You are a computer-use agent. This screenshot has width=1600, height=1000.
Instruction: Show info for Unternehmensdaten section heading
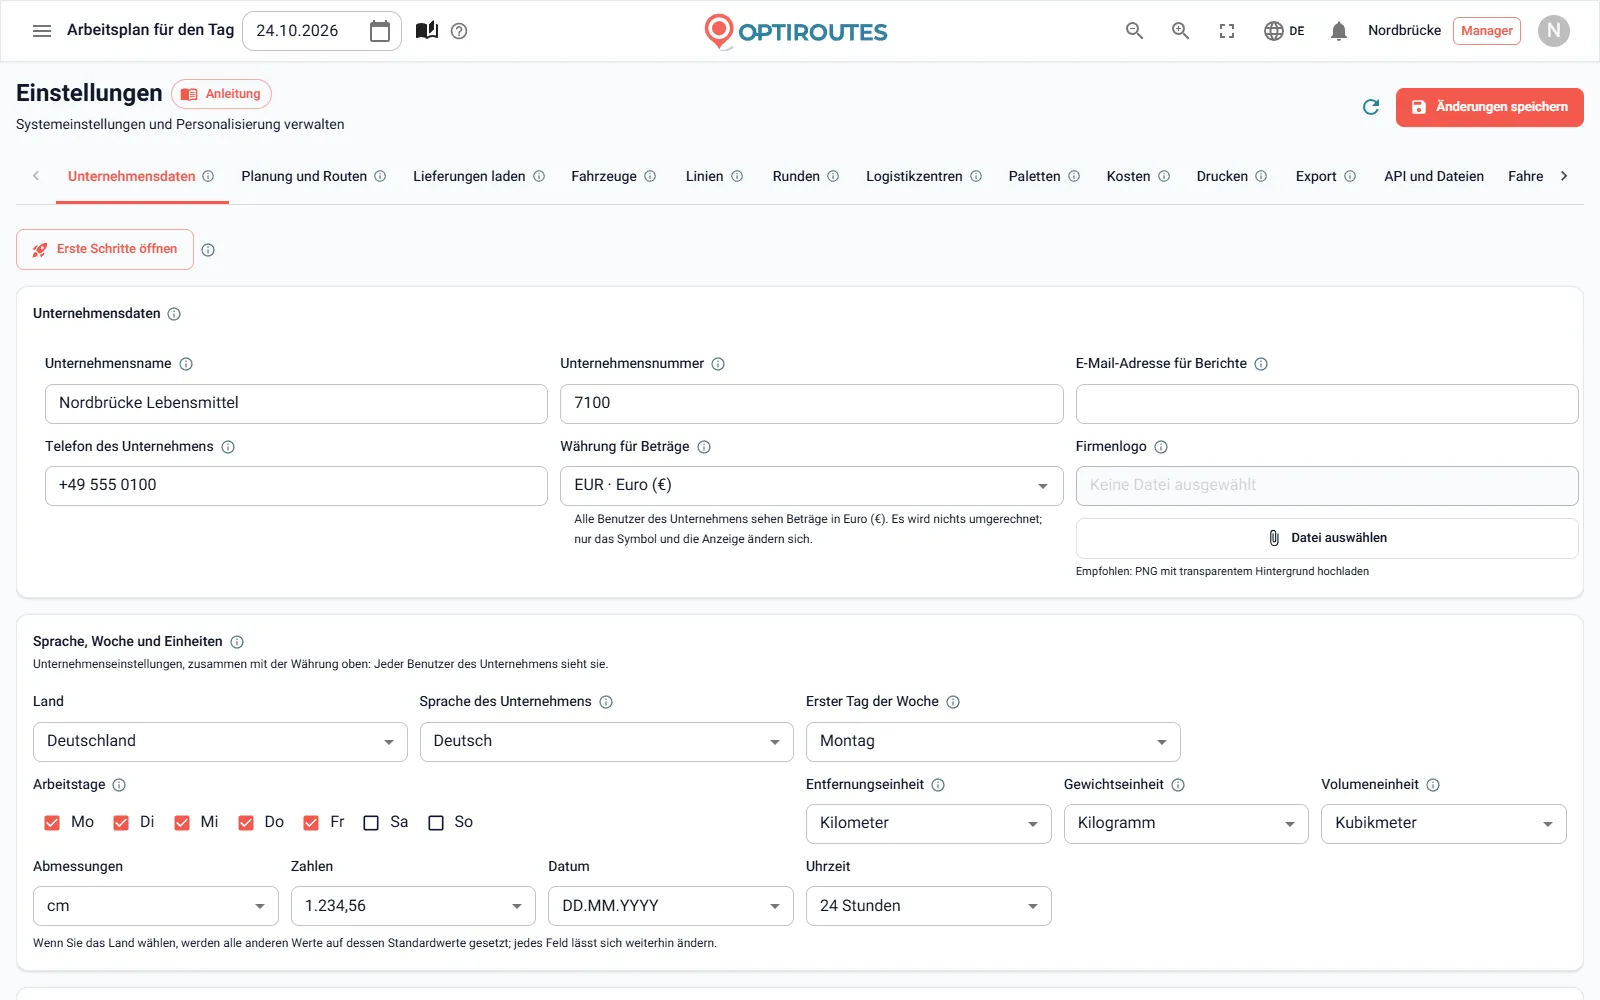(174, 314)
